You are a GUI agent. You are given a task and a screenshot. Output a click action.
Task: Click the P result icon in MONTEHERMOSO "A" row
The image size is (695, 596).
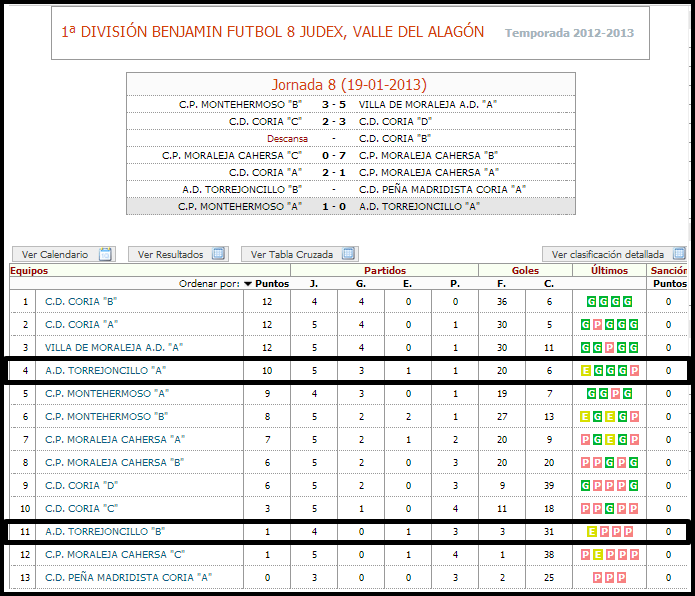(615, 394)
